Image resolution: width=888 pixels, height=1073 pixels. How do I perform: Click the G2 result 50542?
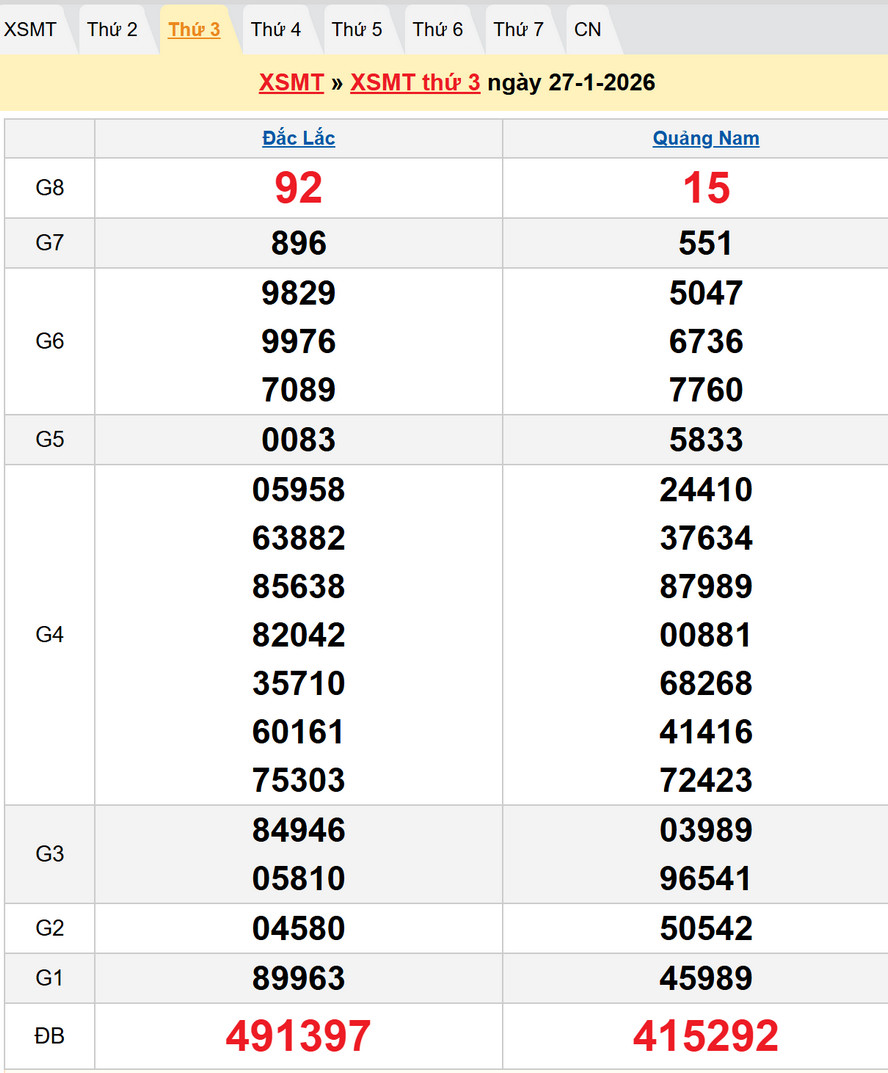[x=706, y=928]
